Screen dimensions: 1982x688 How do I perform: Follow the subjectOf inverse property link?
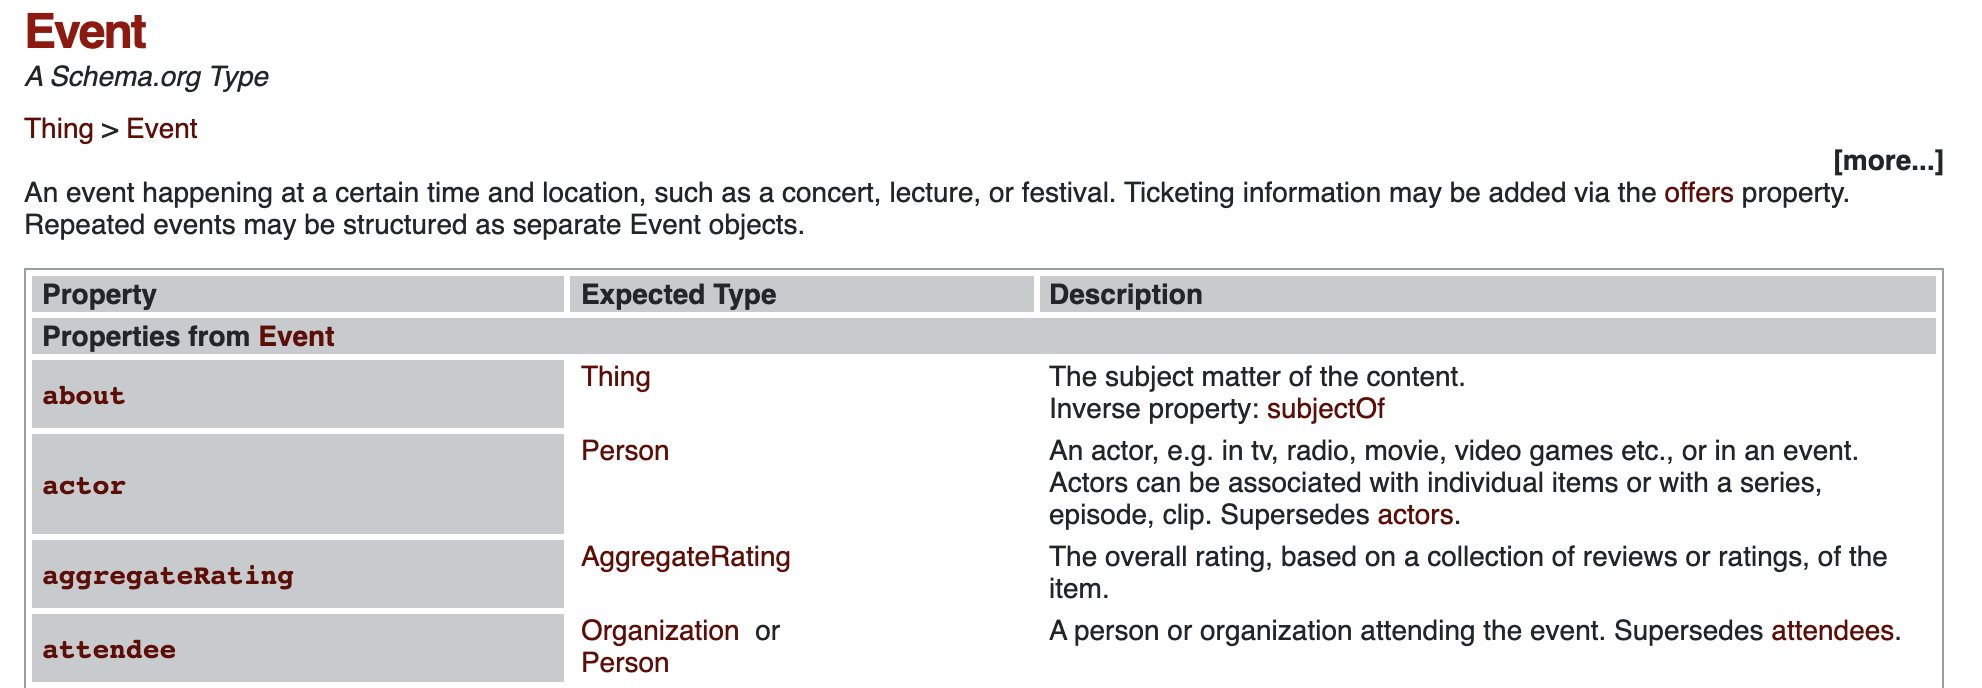tap(1325, 409)
